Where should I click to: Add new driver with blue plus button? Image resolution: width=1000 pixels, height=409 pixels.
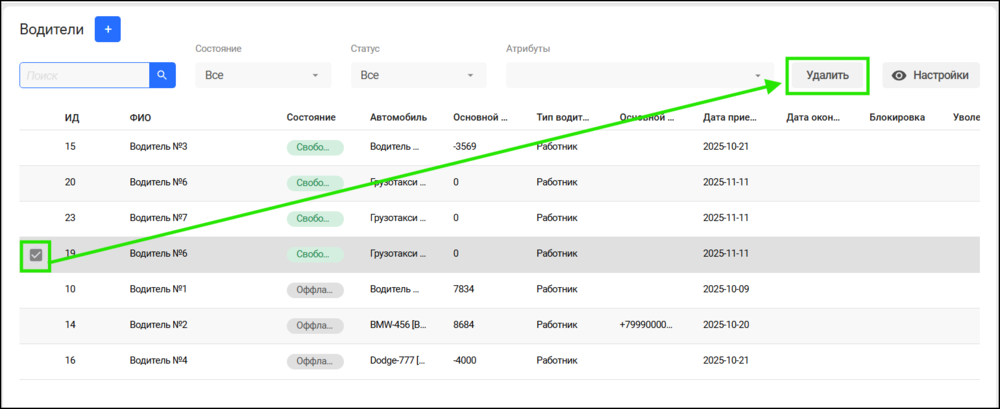pyautogui.click(x=108, y=29)
